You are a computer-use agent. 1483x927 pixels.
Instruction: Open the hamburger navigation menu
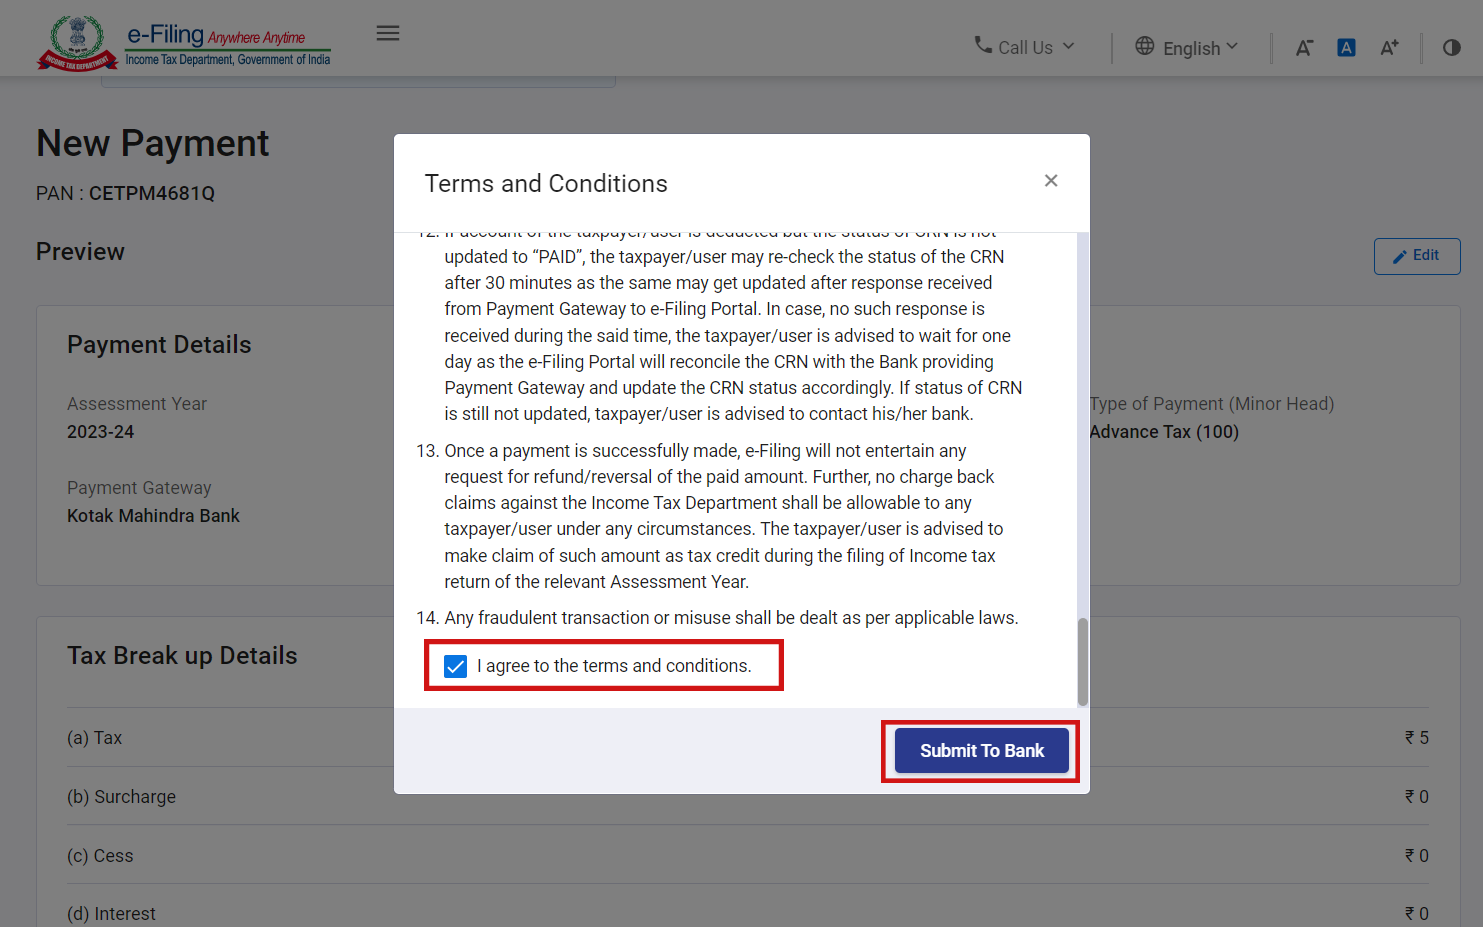[387, 33]
